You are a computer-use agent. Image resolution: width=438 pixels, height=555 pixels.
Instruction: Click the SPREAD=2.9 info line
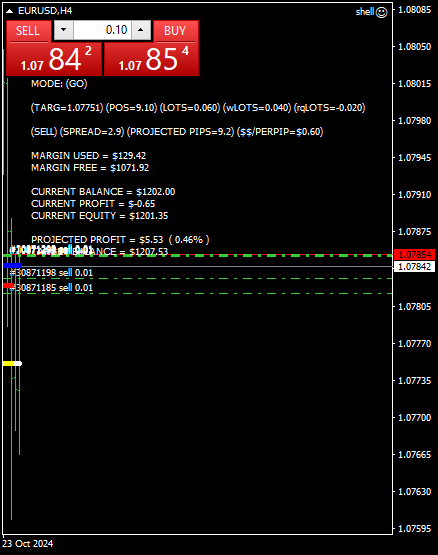pyautogui.click(x=177, y=132)
